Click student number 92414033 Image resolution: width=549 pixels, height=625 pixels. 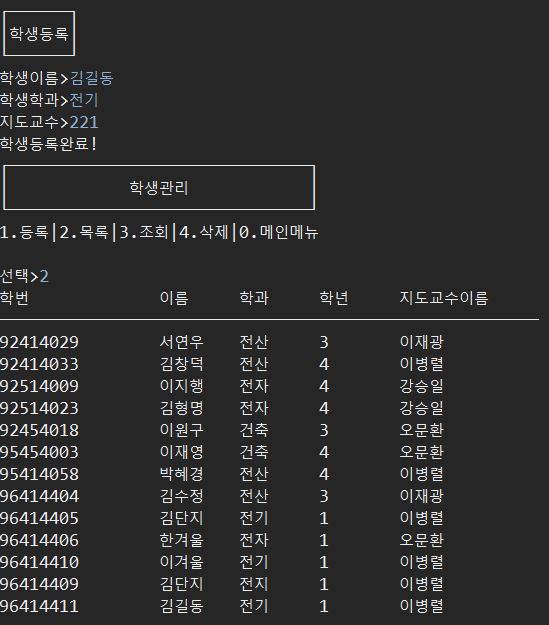point(39,364)
